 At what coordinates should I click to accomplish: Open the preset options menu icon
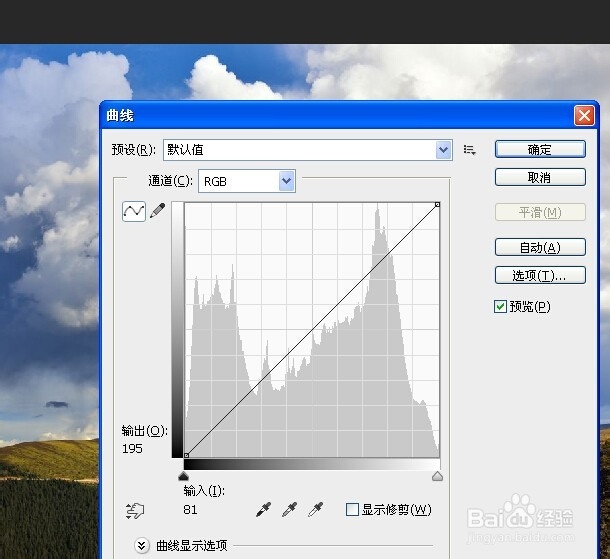click(470, 150)
